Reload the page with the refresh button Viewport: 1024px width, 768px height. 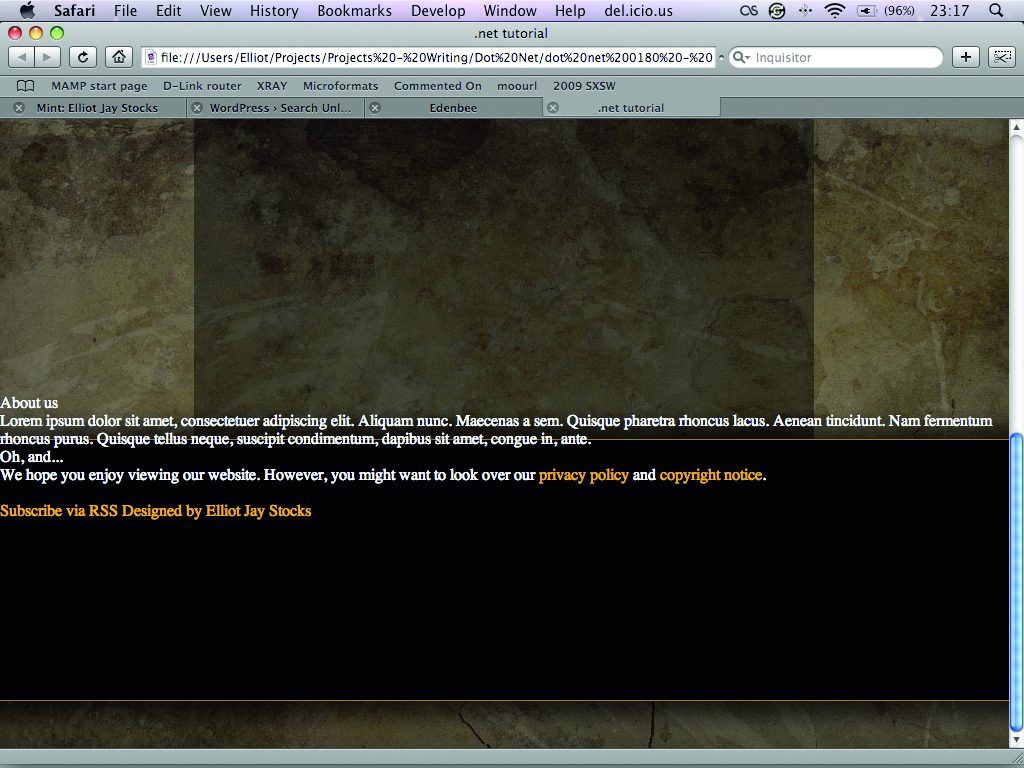click(83, 57)
